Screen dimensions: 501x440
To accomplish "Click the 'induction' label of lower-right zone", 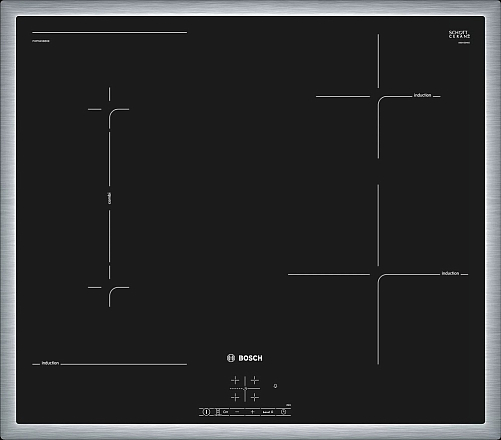I will coord(450,273).
